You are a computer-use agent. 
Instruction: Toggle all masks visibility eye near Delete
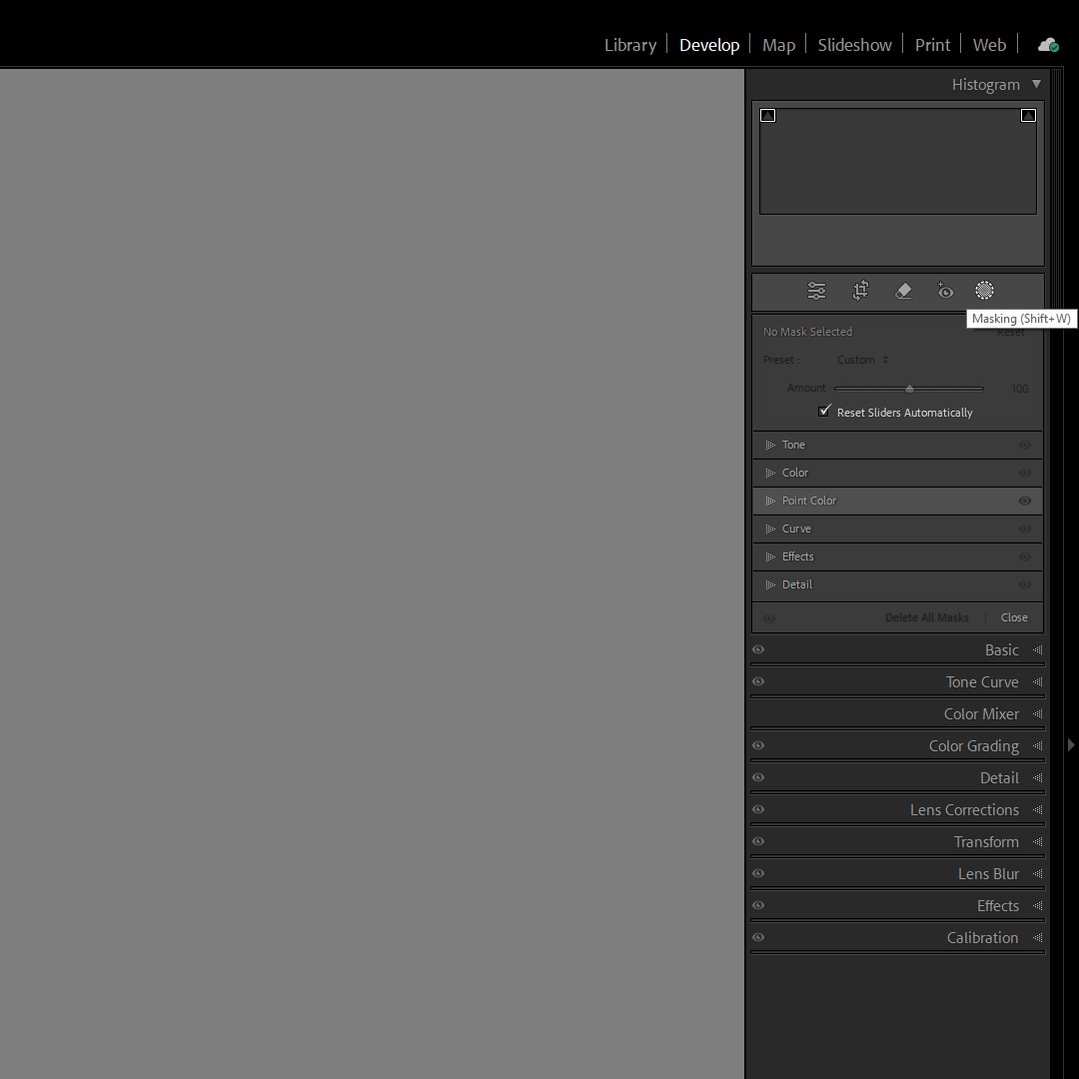pyautogui.click(x=769, y=619)
